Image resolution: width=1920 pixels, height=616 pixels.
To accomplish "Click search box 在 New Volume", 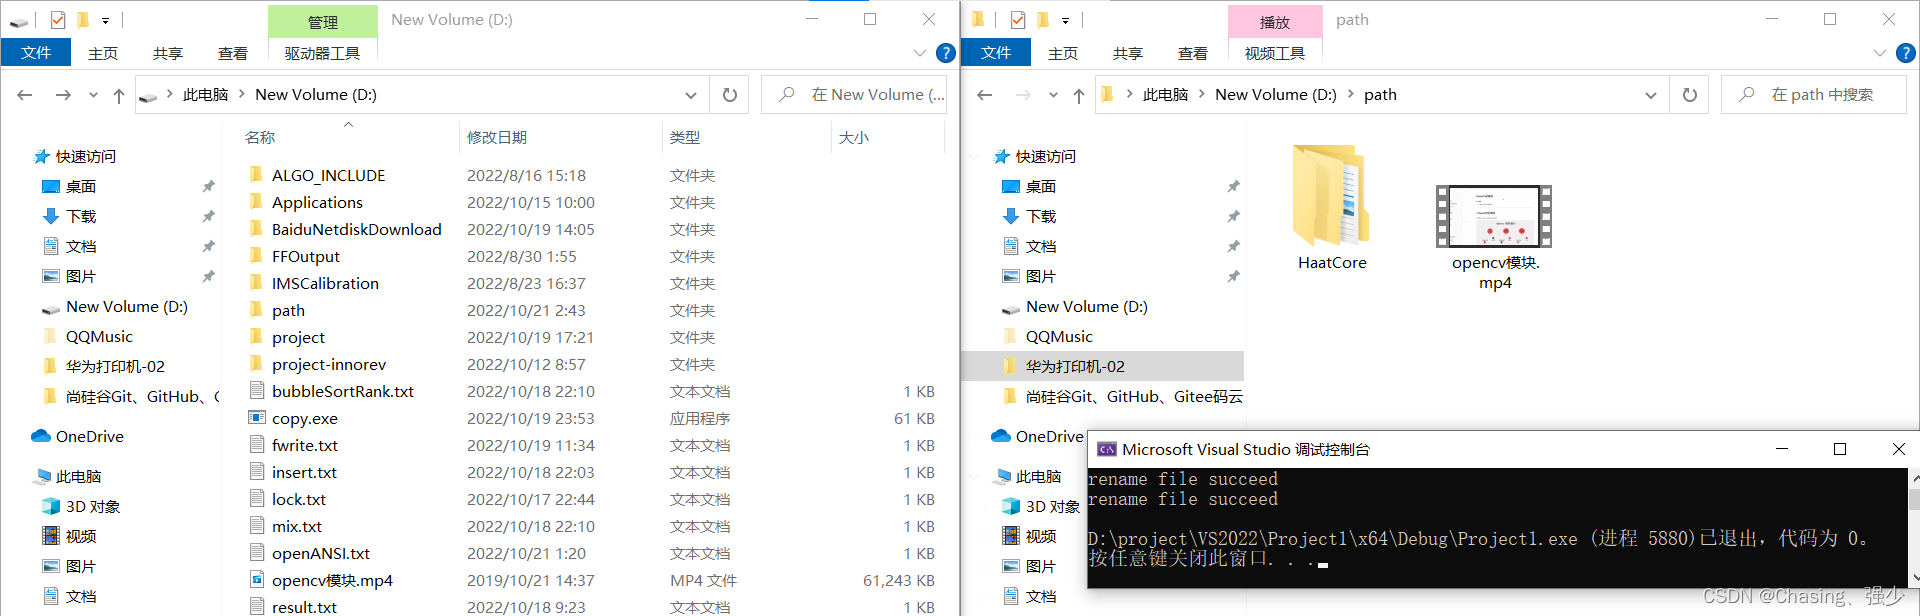I will pyautogui.click(x=854, y=95).
